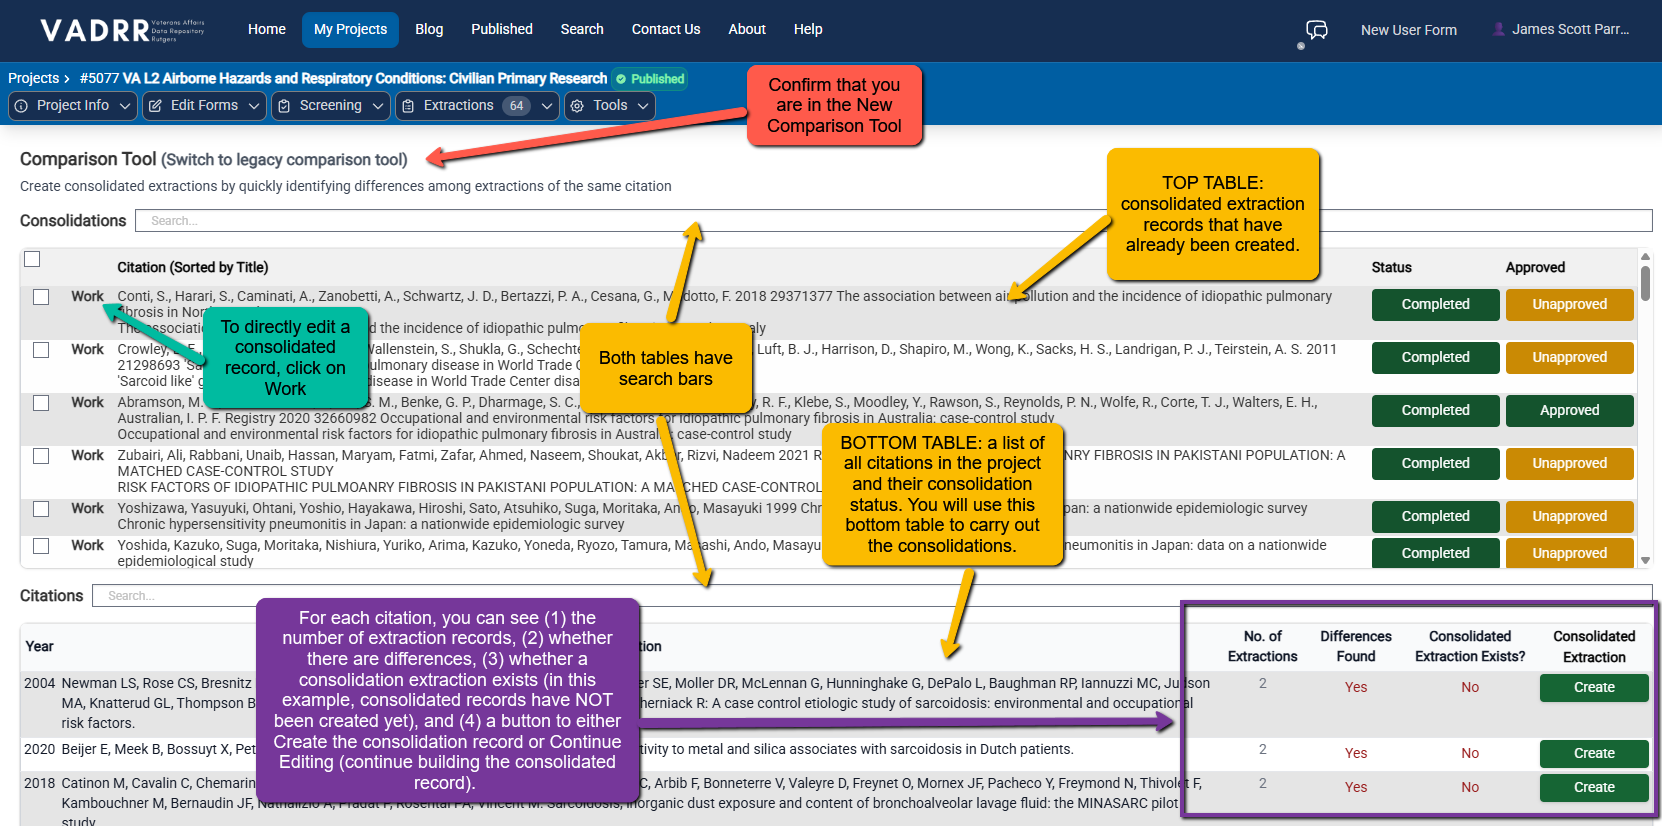Viewport: 1662px width, 826px height.
Task: Click Approved button for Abramson row
Action: [x=1569, y=411]
